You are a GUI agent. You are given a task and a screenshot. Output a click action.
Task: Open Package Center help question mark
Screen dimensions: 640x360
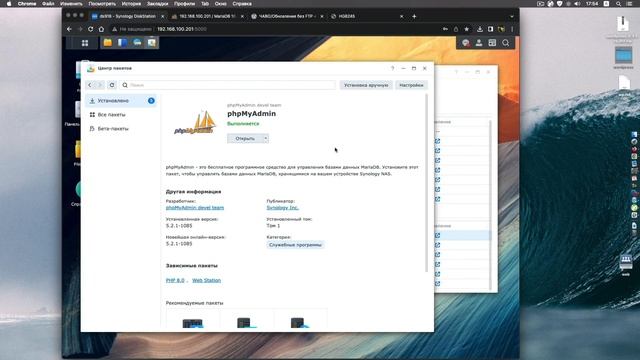point(393,68)
